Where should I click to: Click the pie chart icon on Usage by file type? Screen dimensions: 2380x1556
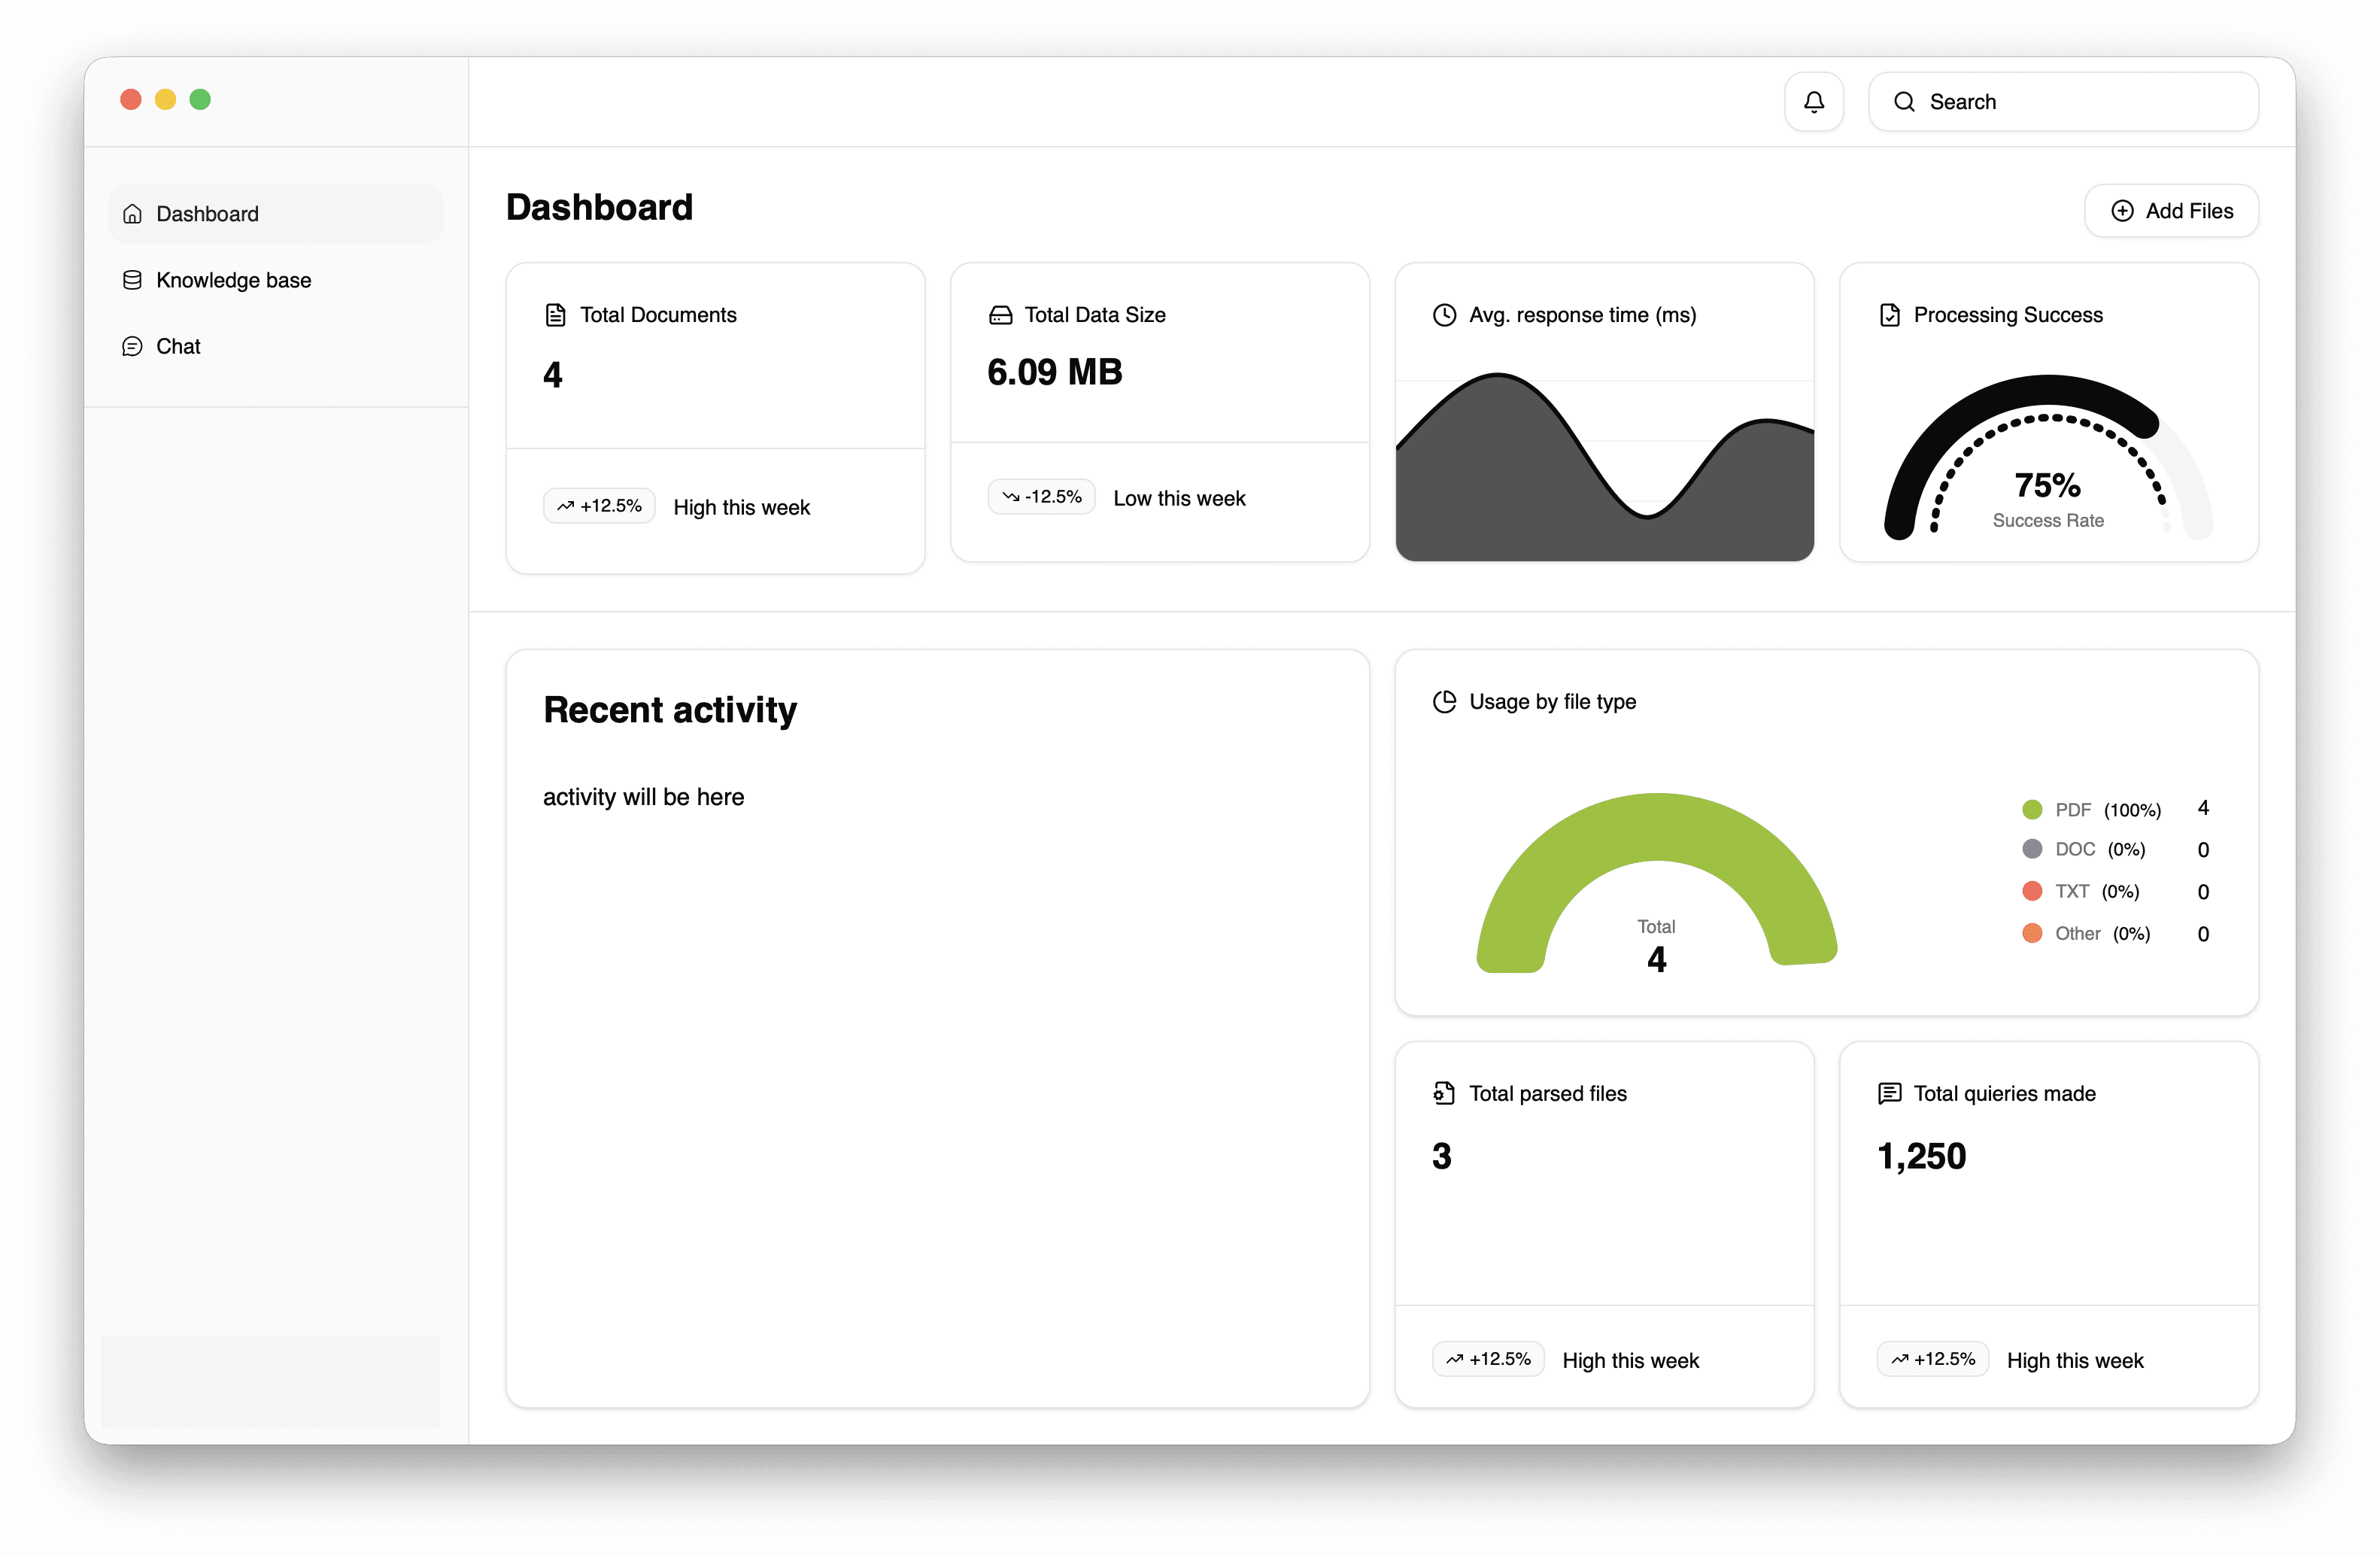point(1444,701)
